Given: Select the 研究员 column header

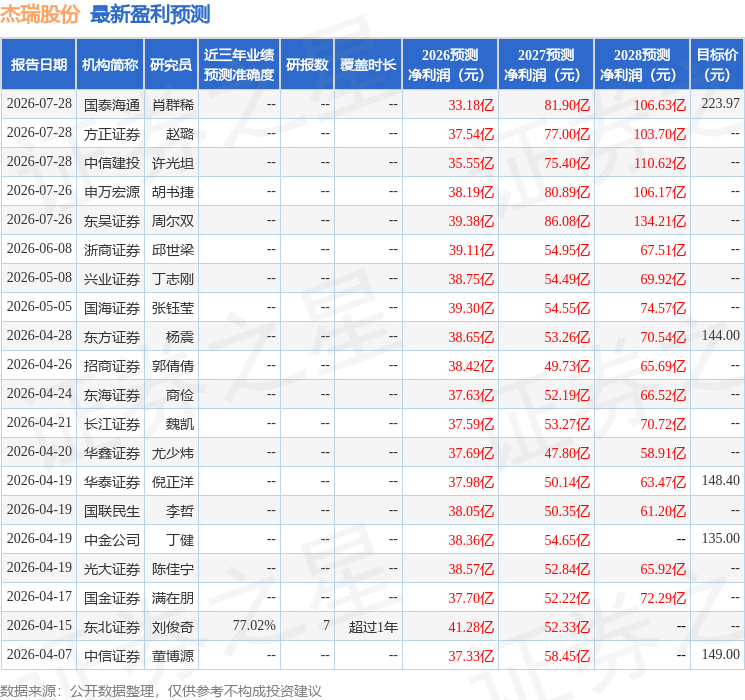Looking at the screenshot, I should pyautogui.click(x=171, y=65).
